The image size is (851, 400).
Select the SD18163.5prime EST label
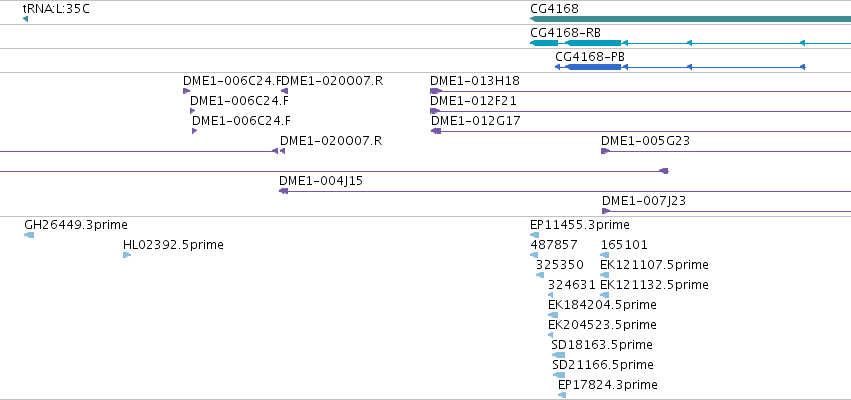click(x=602, y=345)
